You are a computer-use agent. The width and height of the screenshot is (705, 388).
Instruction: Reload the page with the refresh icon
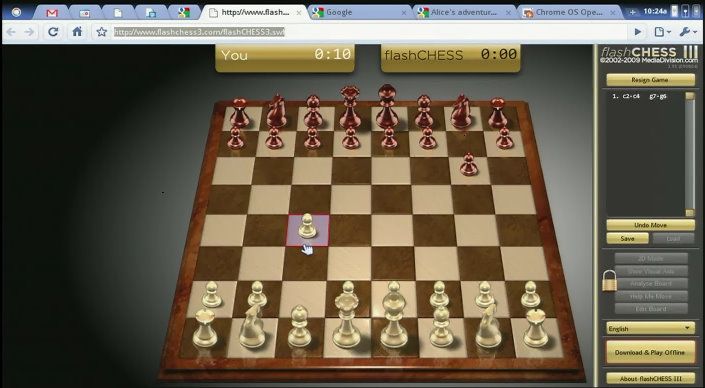point(53,31)
